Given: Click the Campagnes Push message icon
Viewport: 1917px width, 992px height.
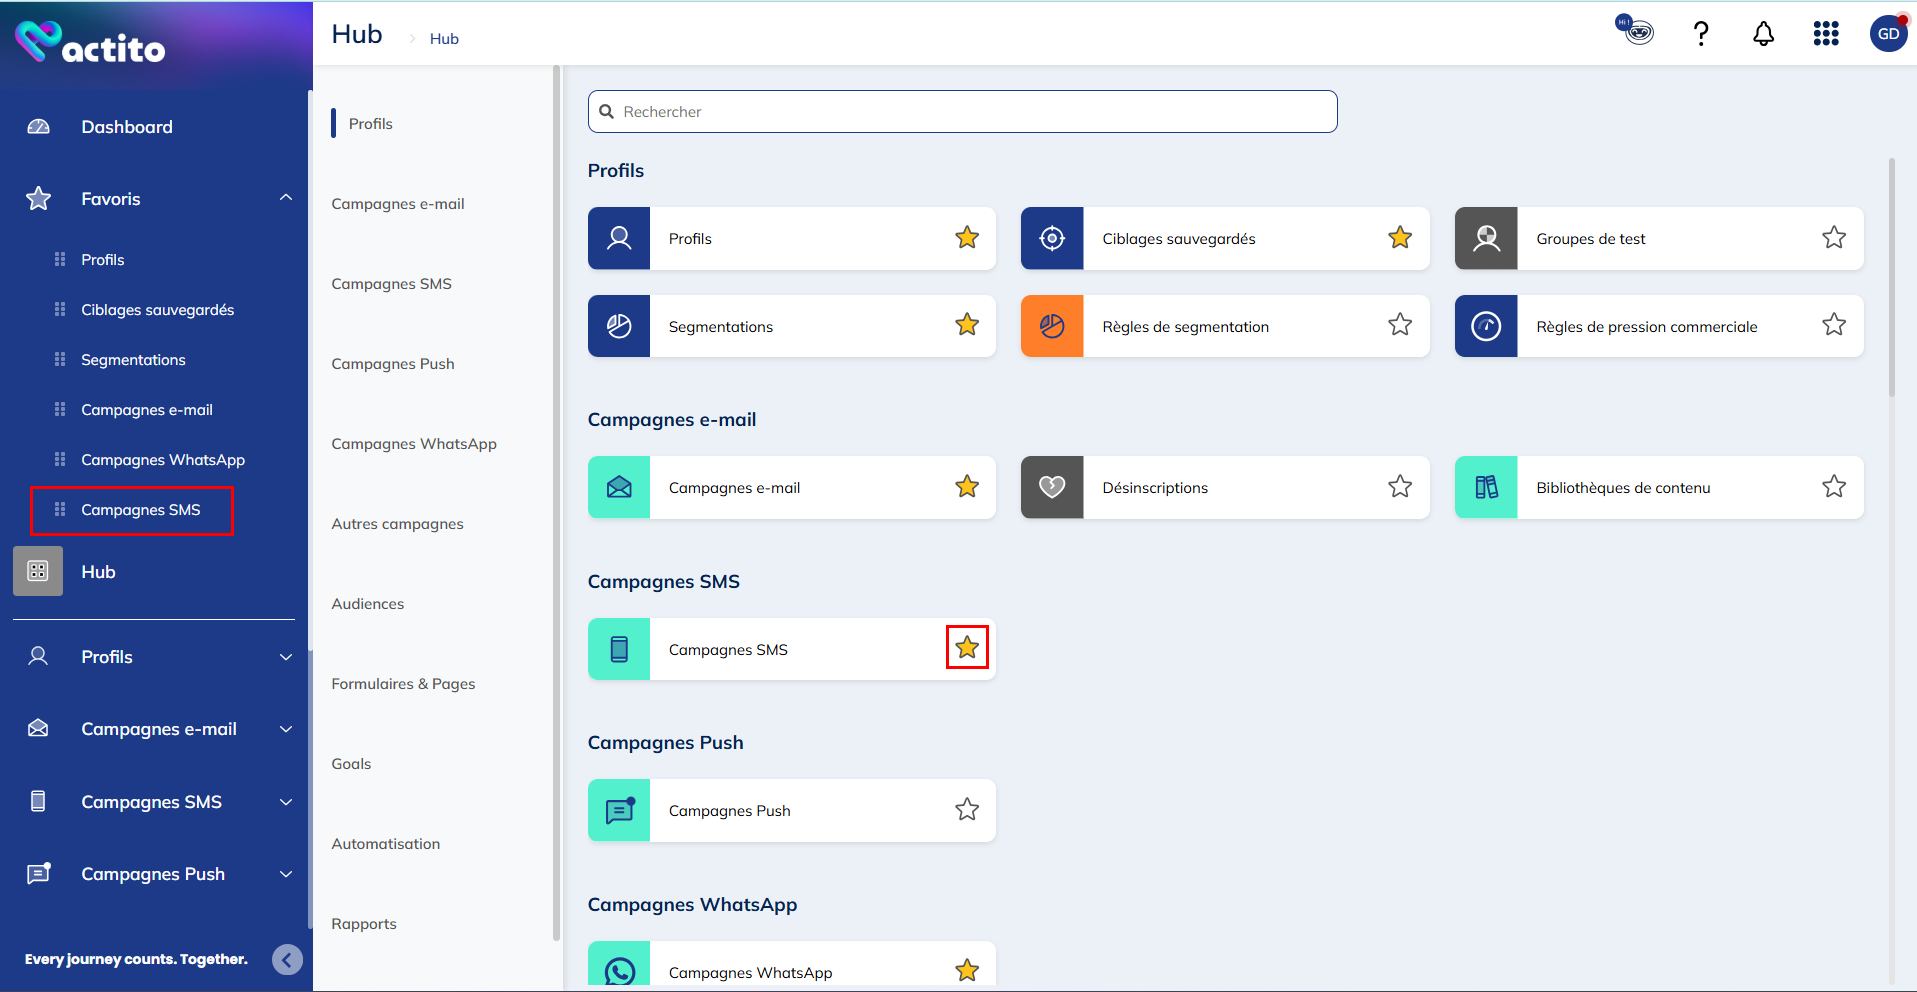Looking at the screenshot, I should [619, 810].
